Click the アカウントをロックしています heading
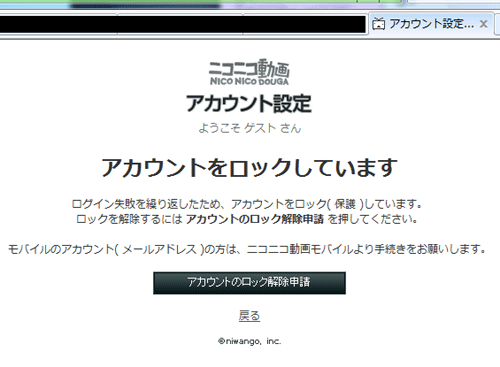 [249, 167]
